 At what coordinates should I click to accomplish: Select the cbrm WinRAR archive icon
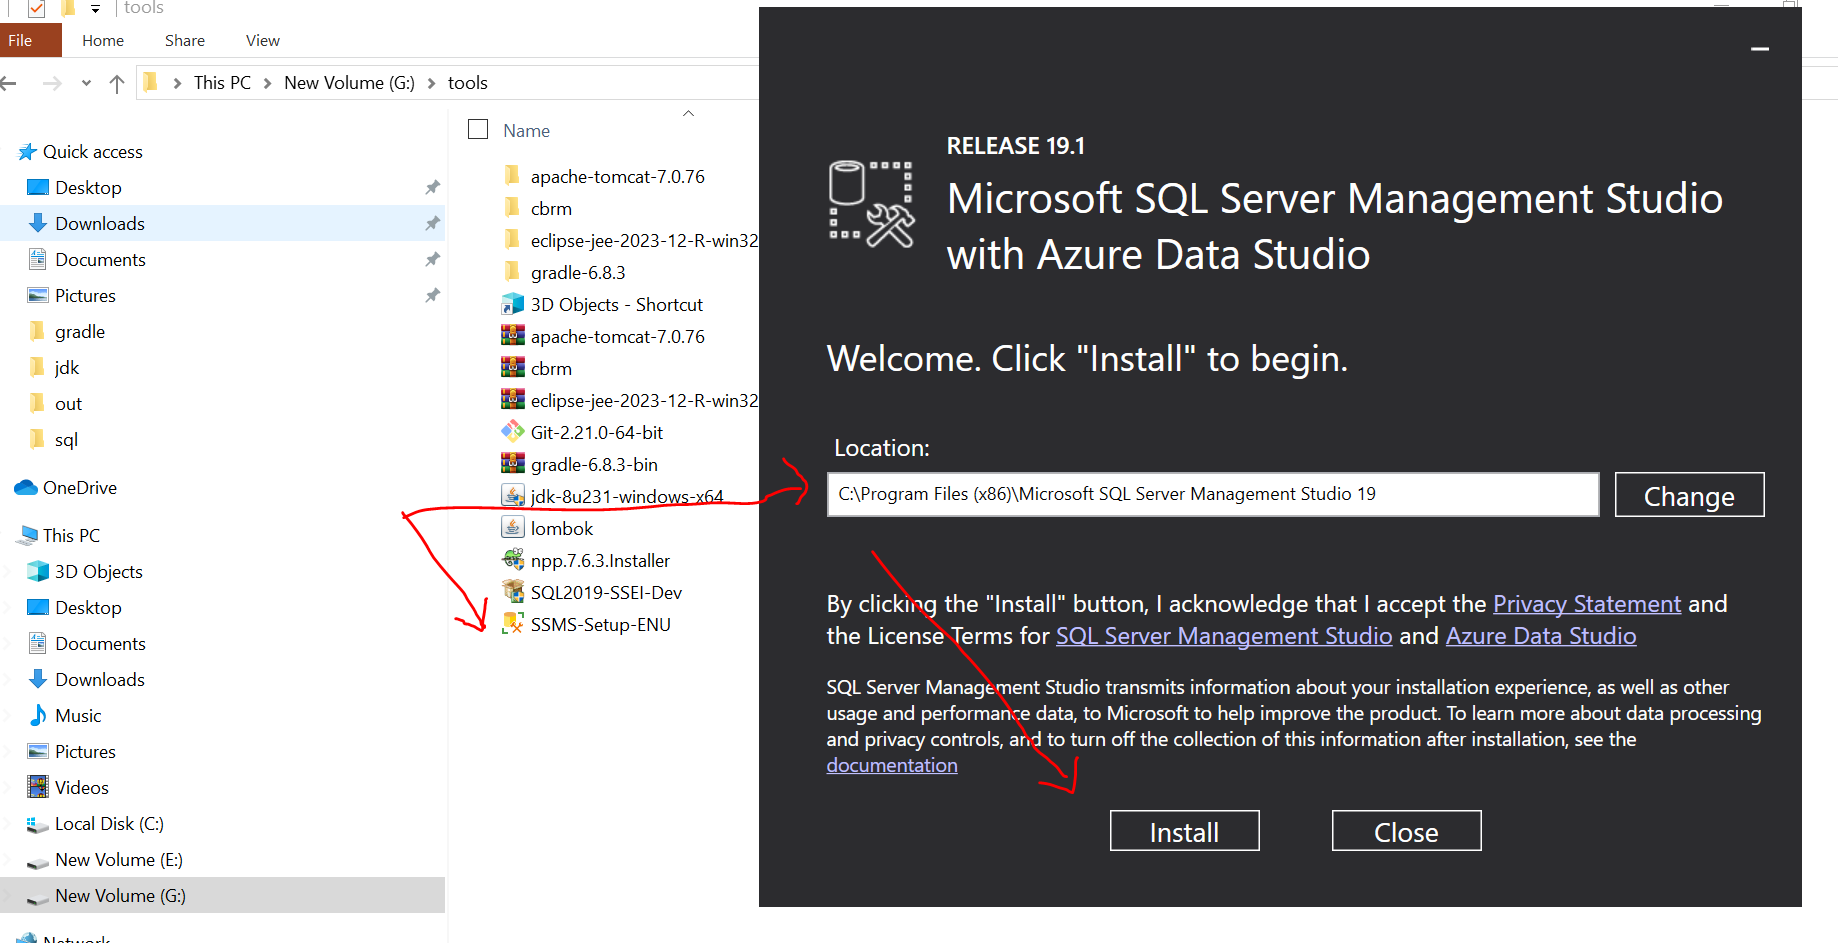513,368
